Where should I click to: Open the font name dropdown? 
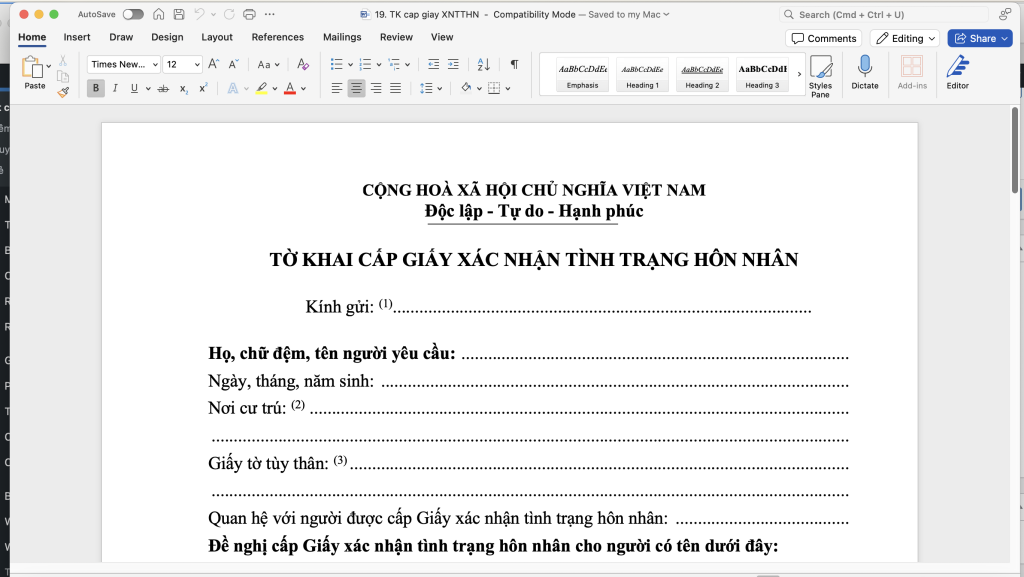tap(123, 64)
